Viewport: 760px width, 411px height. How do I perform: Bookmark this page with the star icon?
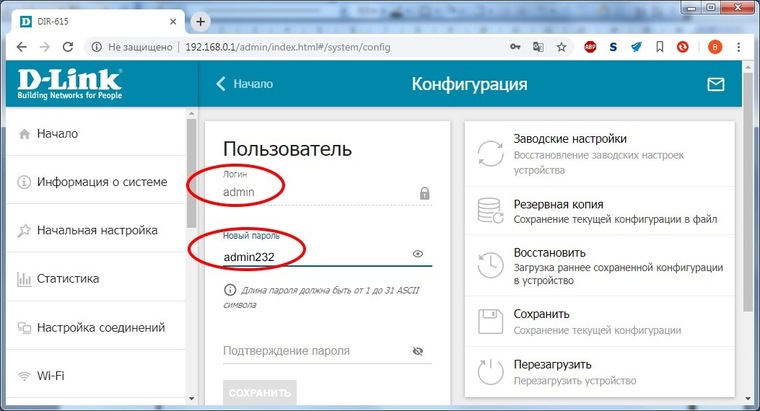[563, 47]
